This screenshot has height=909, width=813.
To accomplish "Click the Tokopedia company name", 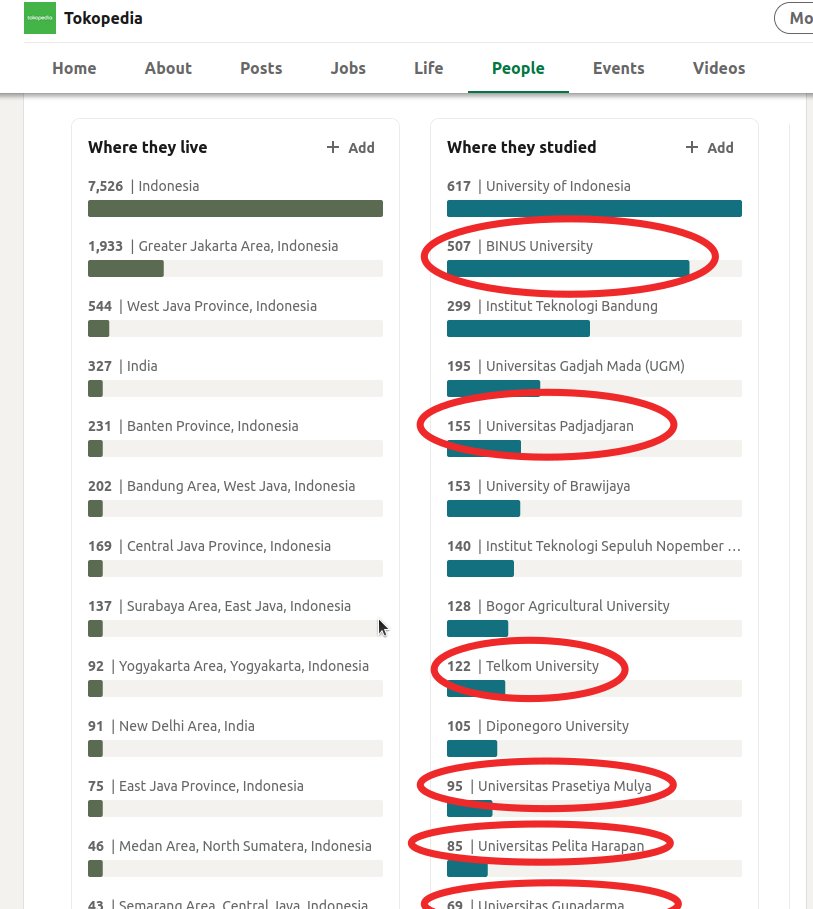I will point(103,18).
